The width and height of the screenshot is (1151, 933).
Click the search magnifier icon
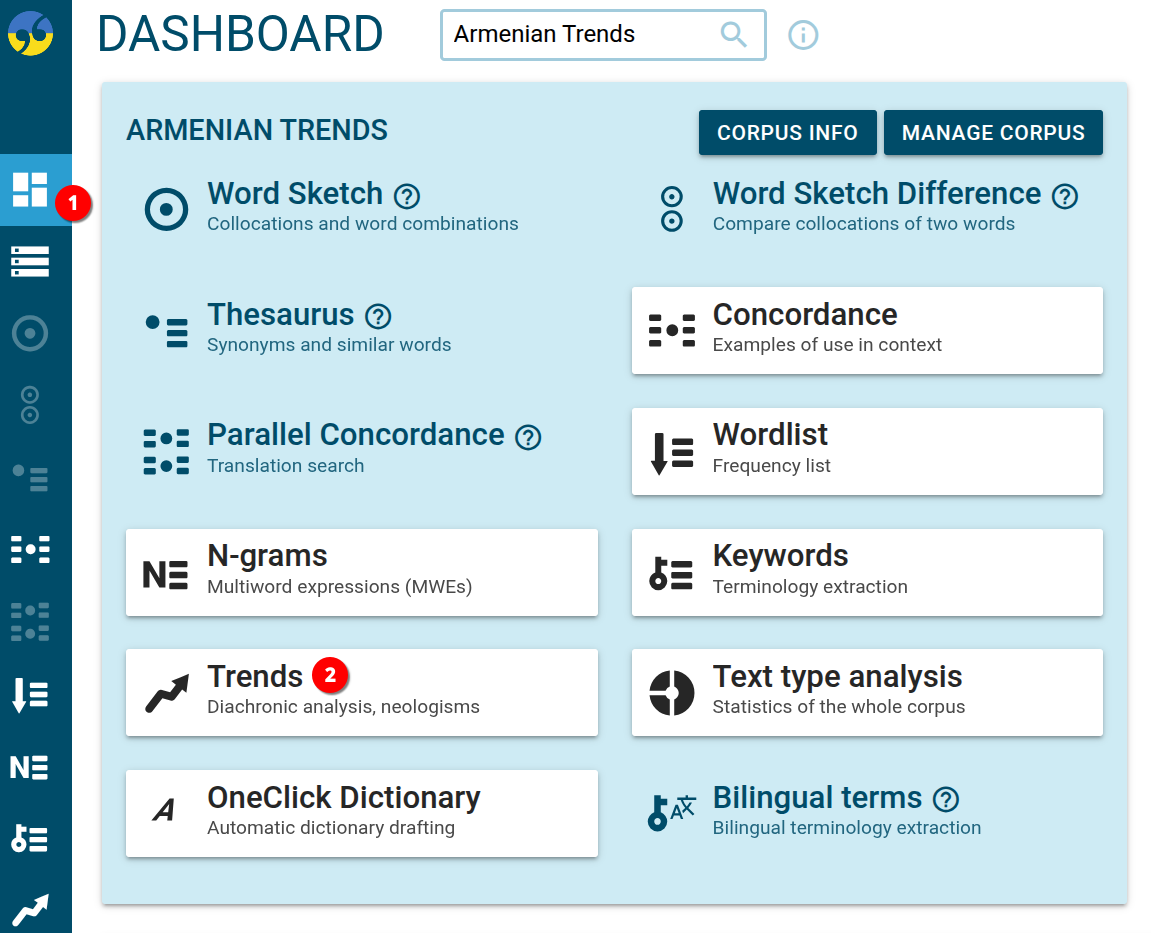(734, 35)
